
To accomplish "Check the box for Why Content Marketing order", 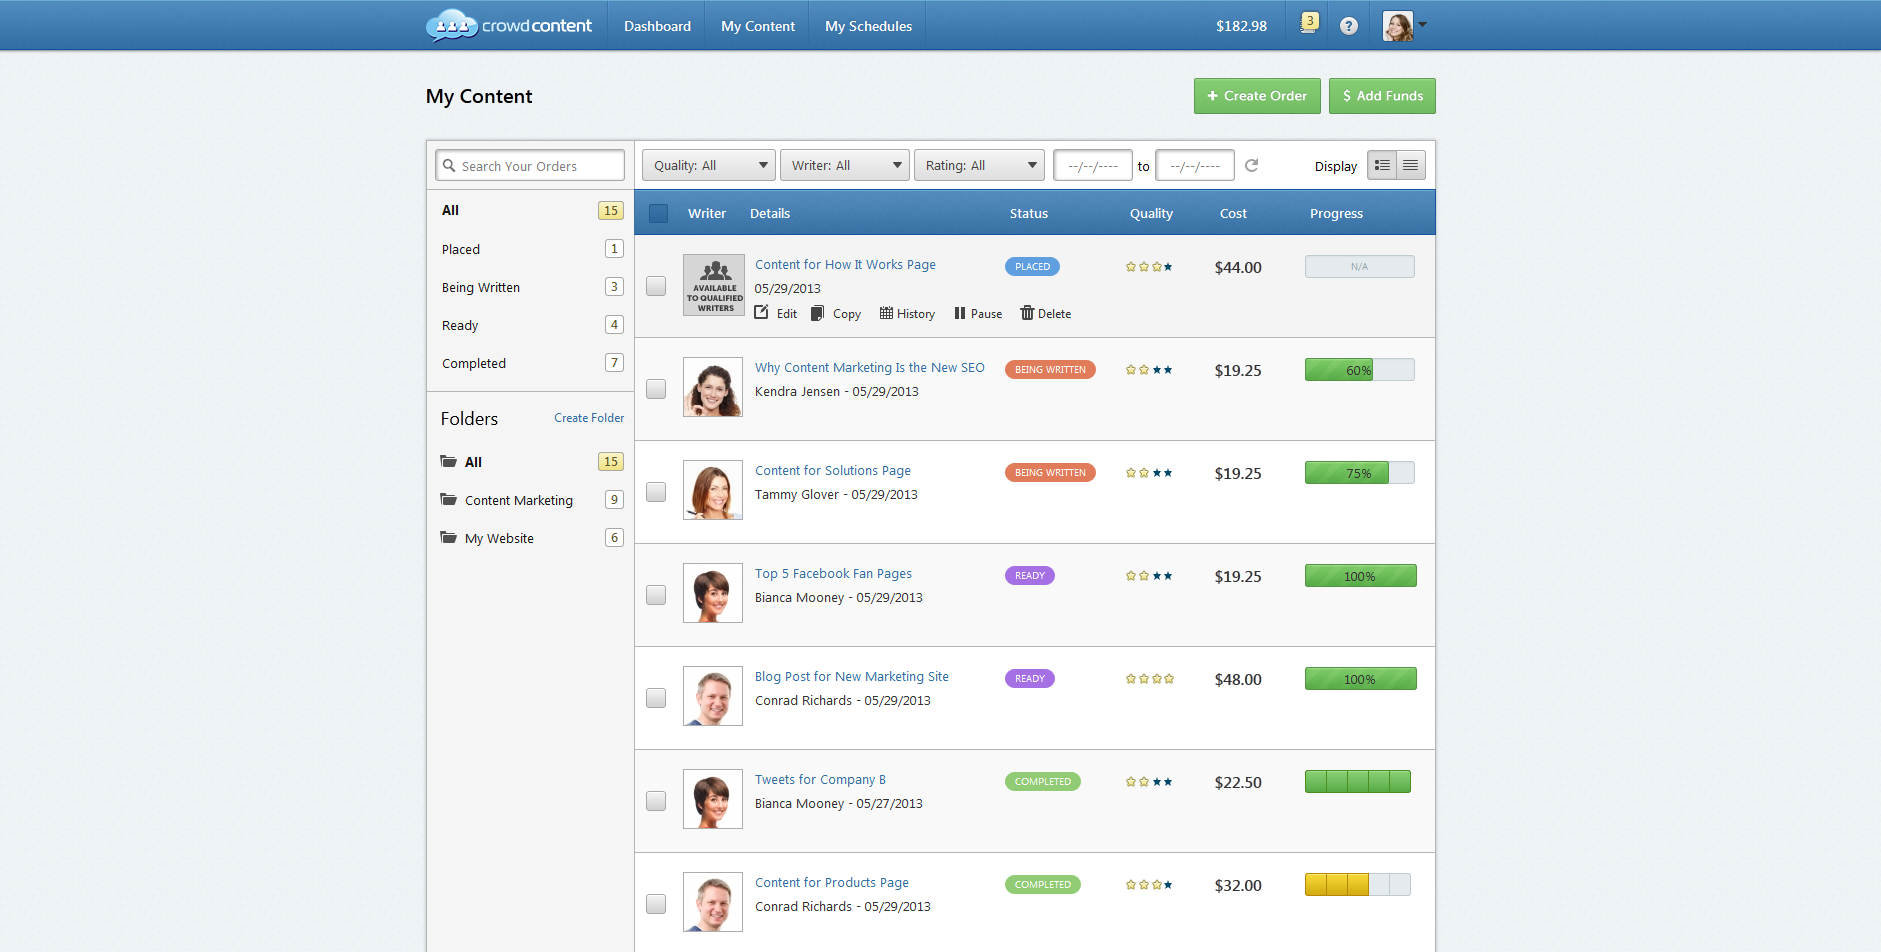I will click(x=656, y=389).
